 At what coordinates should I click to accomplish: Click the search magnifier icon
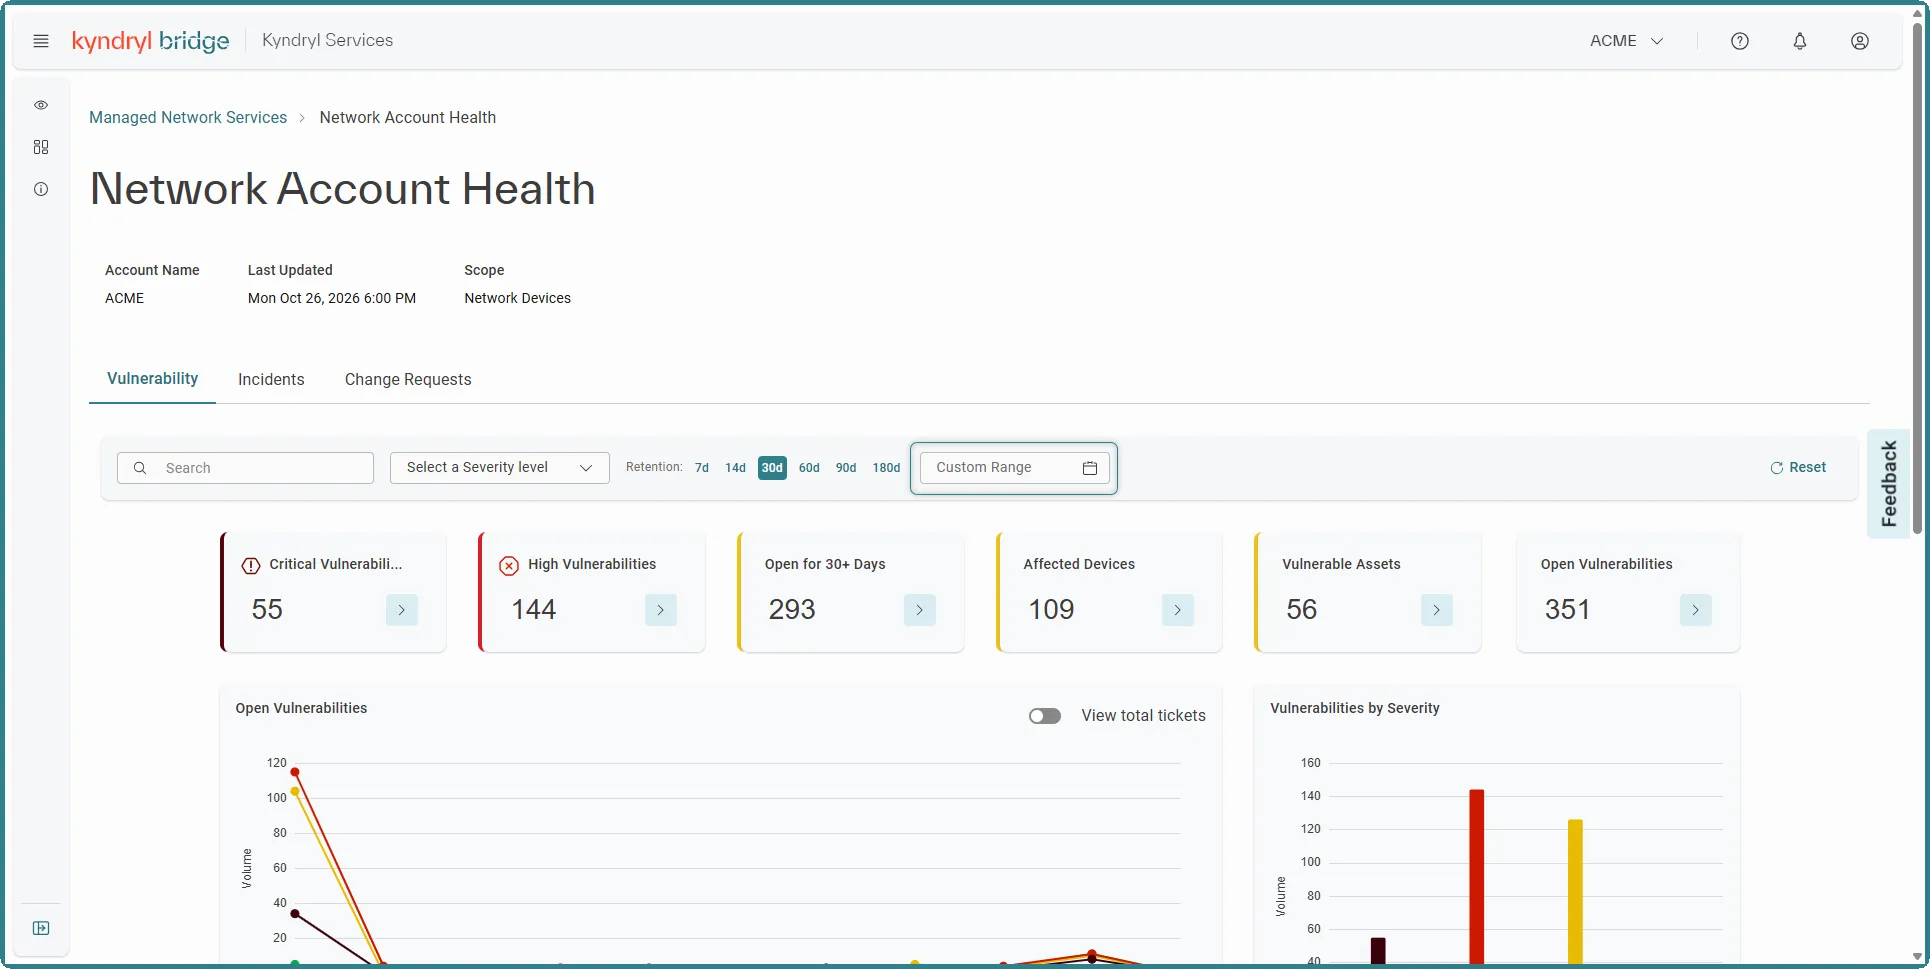[140, 468]
